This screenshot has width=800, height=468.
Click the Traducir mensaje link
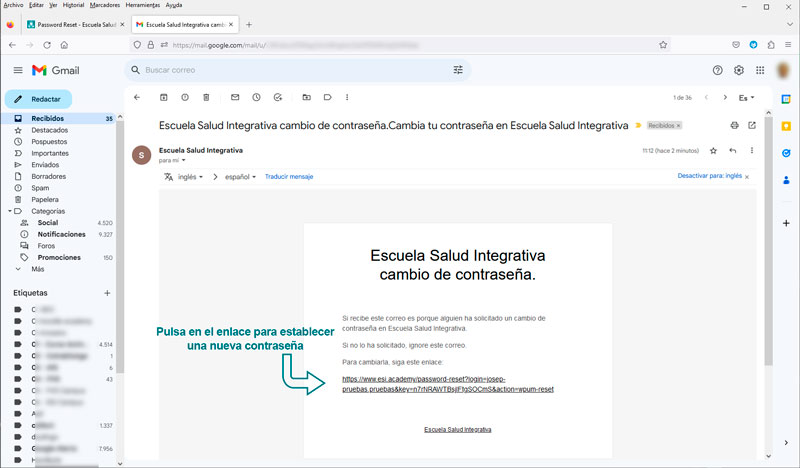click(x=289, y=177)
